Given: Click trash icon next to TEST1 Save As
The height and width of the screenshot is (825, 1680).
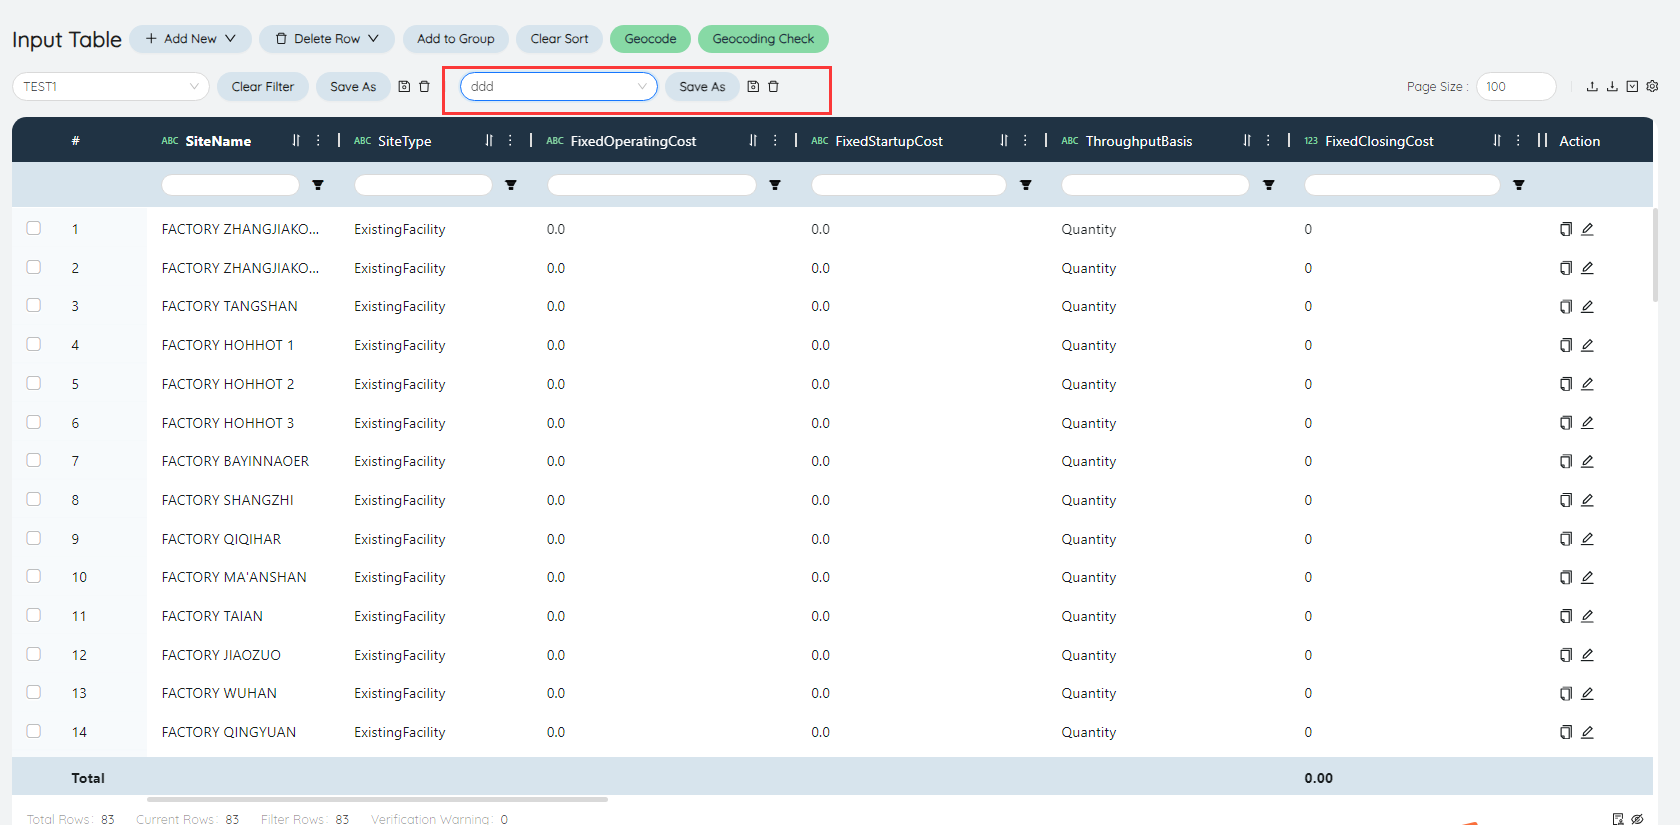Looking at the screenshot, I should point(424,87).
